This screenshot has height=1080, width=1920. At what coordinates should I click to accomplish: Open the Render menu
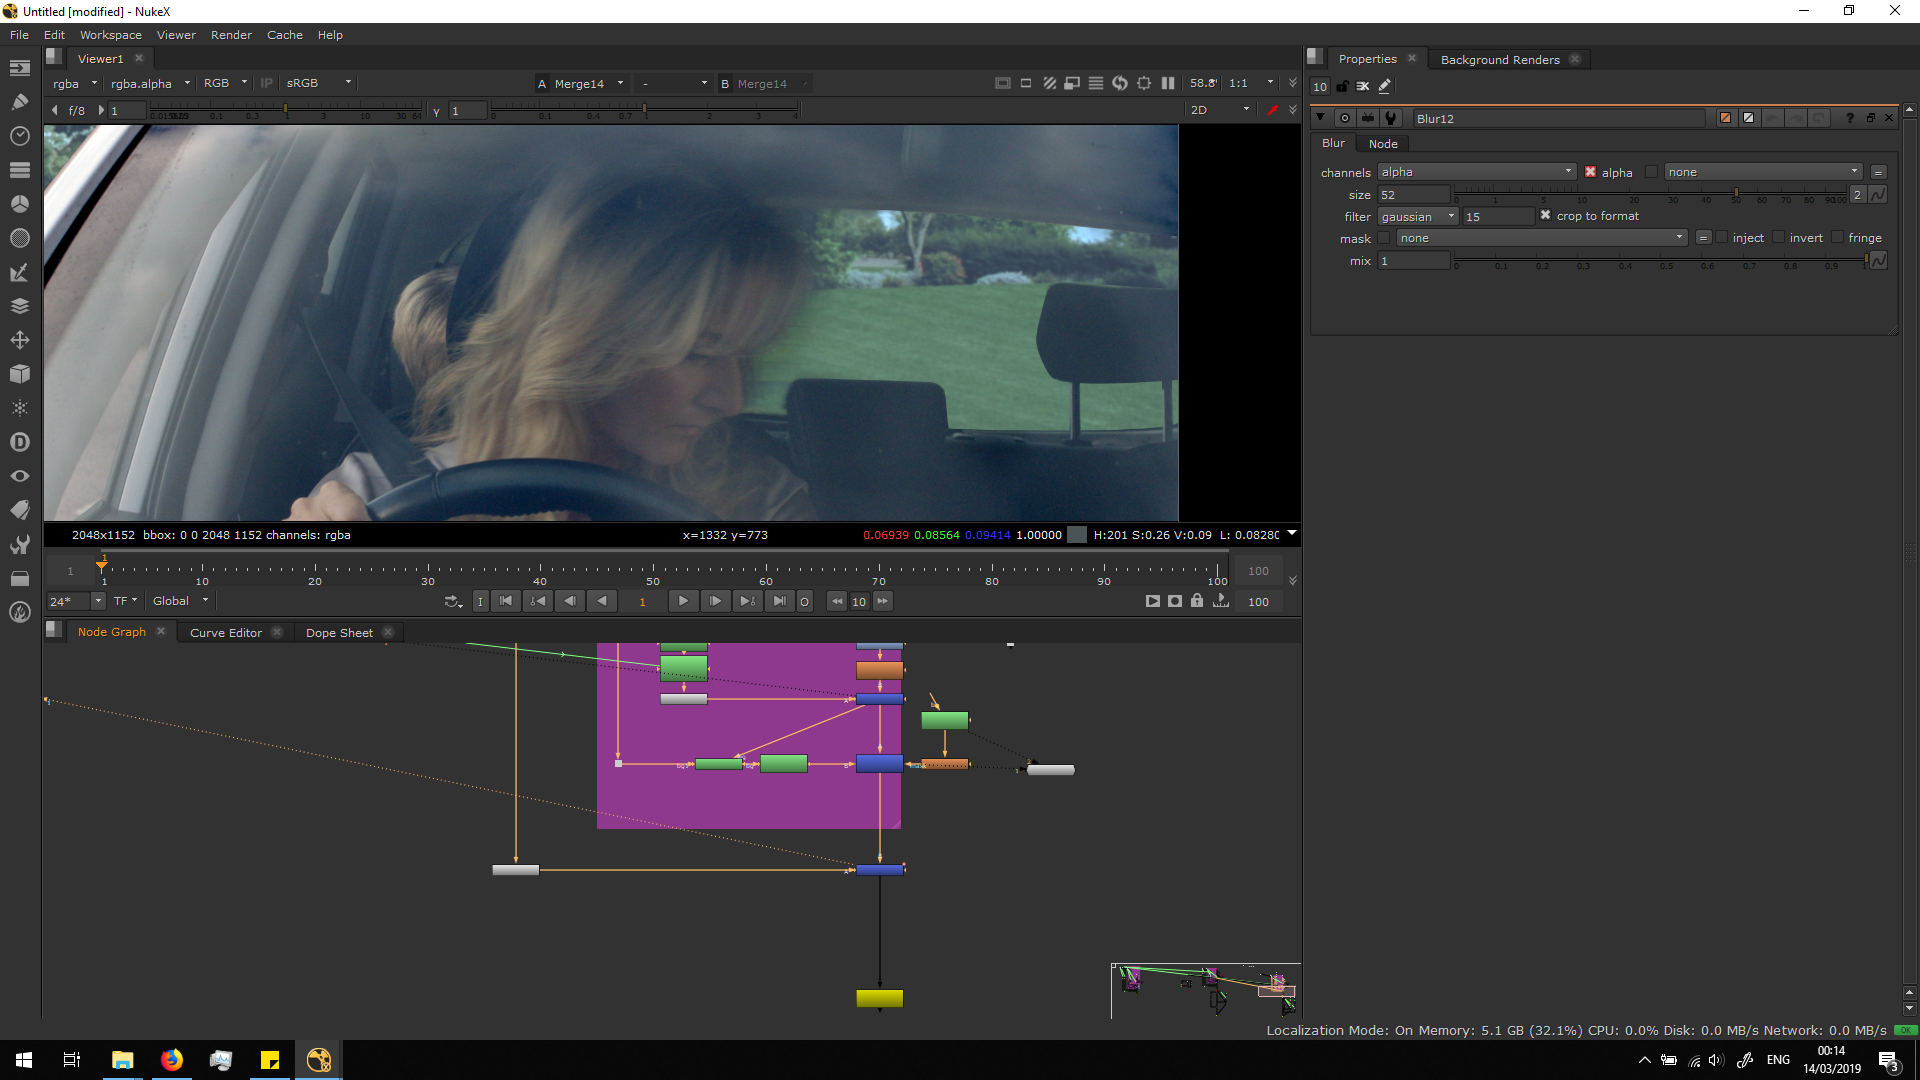231,35
